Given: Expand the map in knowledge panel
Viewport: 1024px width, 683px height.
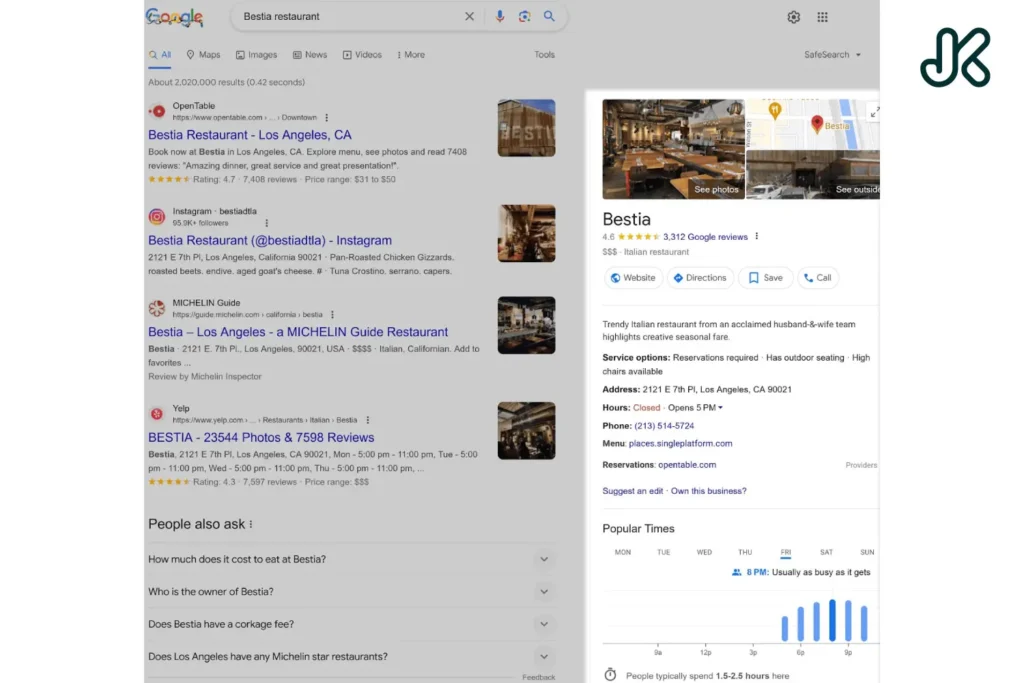Looking at the screenshot, I should pyautogui.click(x=874, y=112).
